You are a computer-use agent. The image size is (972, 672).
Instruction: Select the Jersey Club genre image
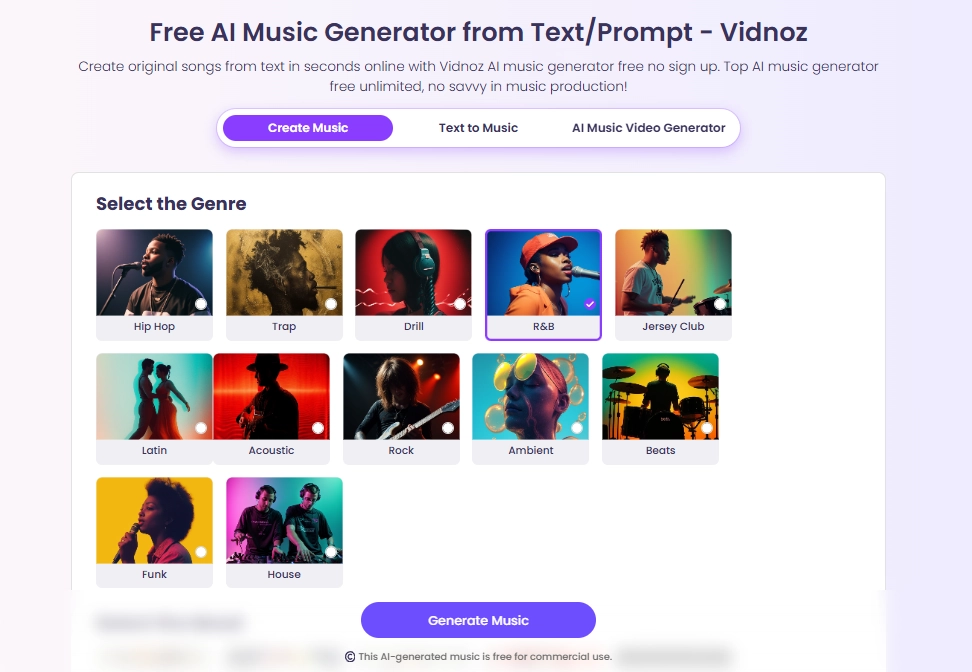tap(673, 273)
